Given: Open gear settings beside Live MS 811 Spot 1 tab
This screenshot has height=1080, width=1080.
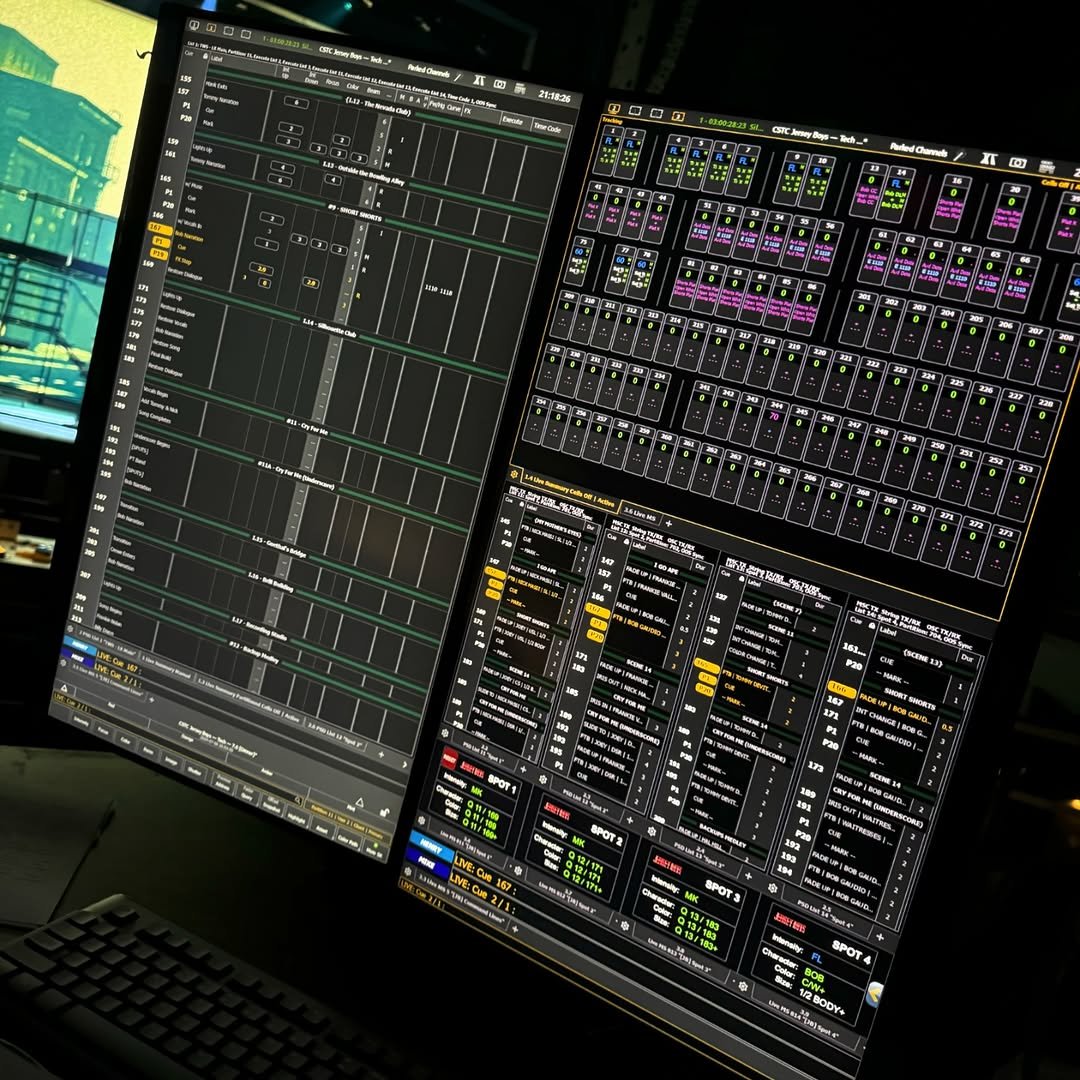Looking at the screenshot, I should [422, 821].
